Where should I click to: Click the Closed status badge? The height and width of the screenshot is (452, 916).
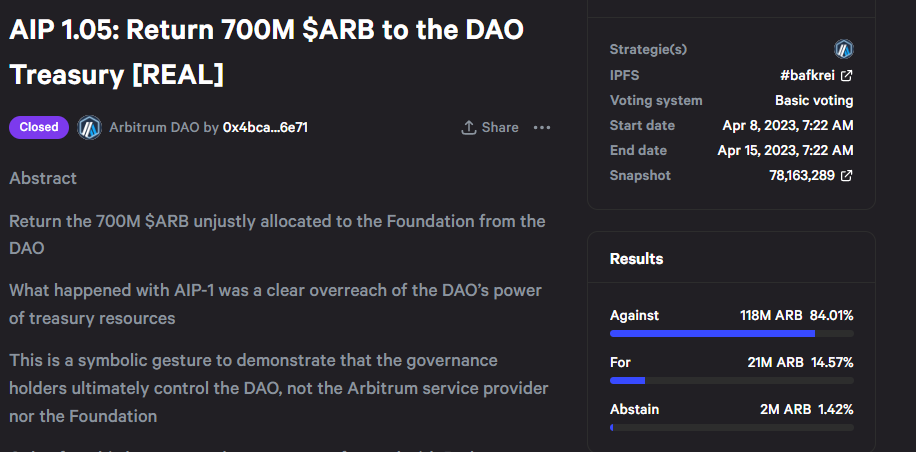[x=39, y=127]
